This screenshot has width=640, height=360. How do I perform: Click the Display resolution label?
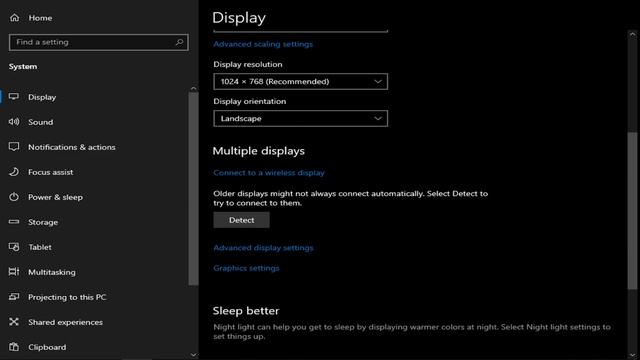(248, 64)
